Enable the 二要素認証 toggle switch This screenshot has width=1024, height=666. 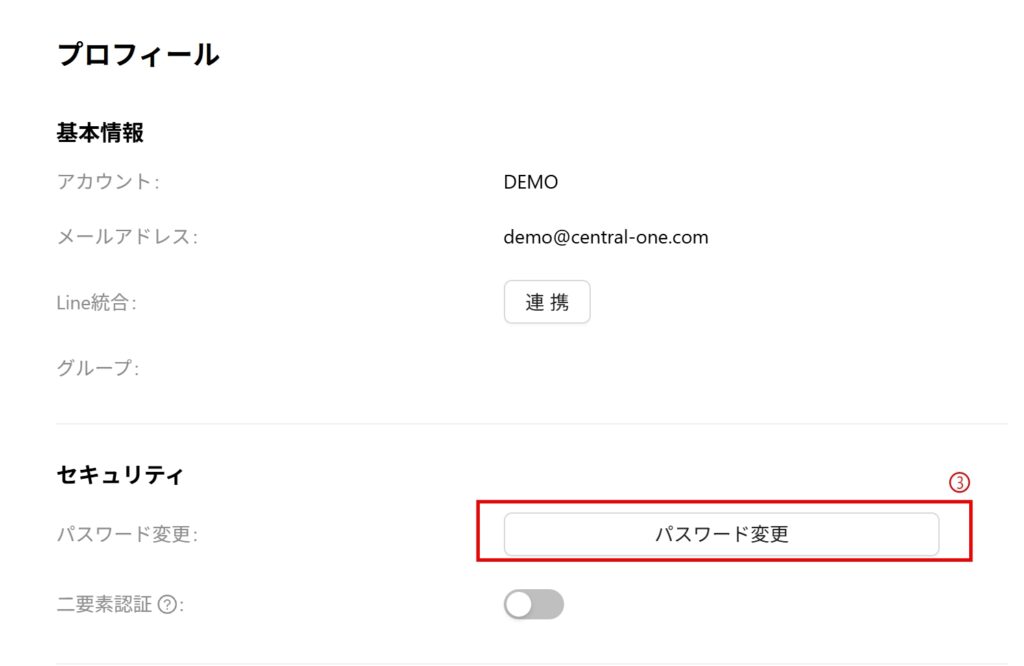(533, 604)
